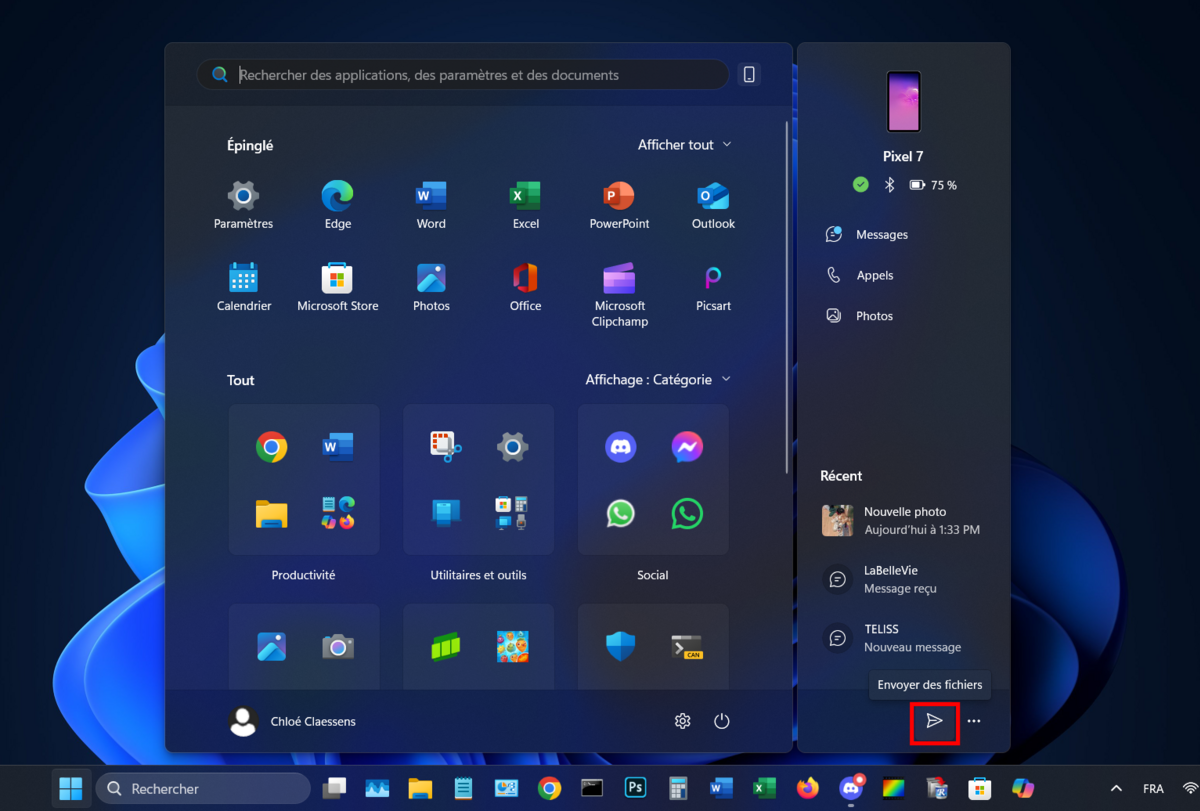
Task: Expand Afficher tout pinned apps
Action: click(685, 145)
